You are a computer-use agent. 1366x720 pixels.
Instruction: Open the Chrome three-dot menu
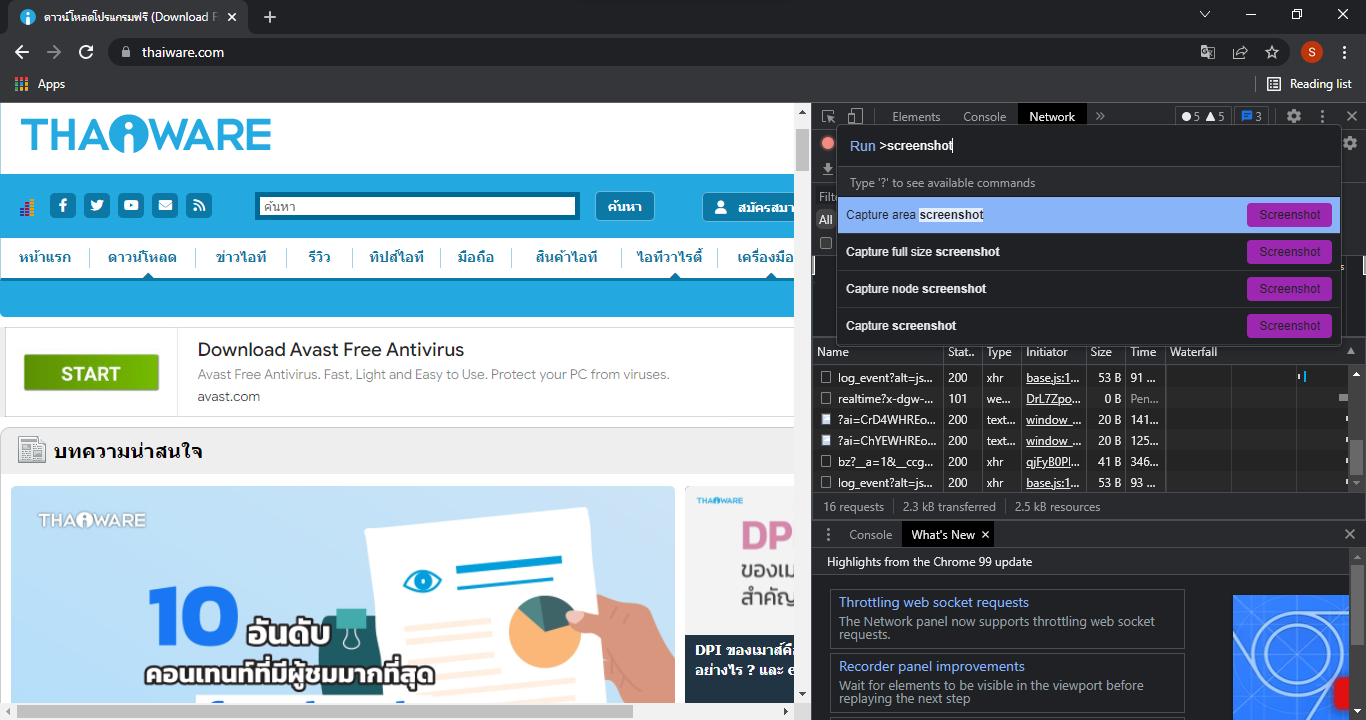pyautogui.click(x=1344, y=52)
